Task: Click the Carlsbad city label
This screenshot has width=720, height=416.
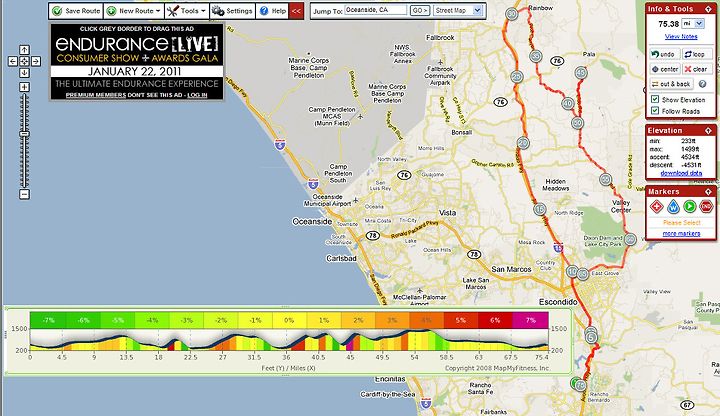Action: pyautogui.click(x=341, y=259)
